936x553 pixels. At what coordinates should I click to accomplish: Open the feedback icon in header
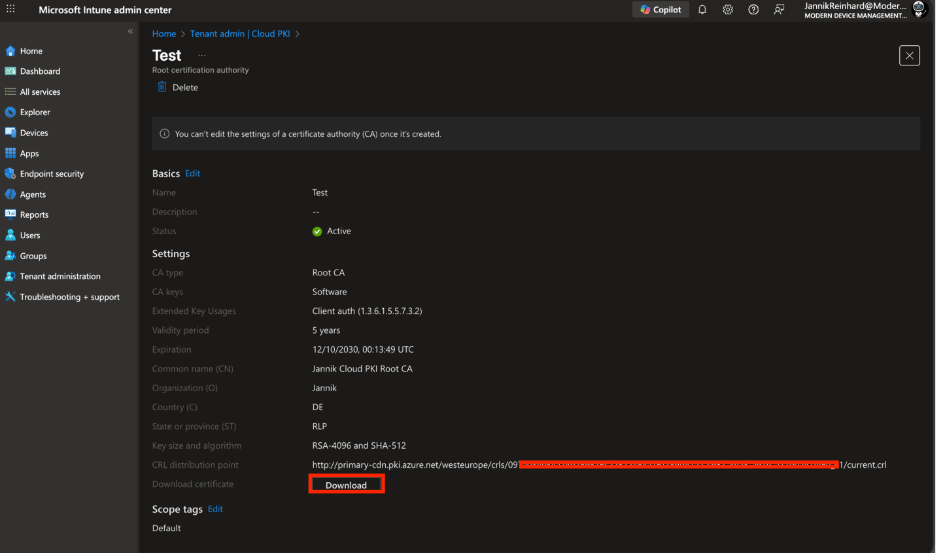coord(779,10)
